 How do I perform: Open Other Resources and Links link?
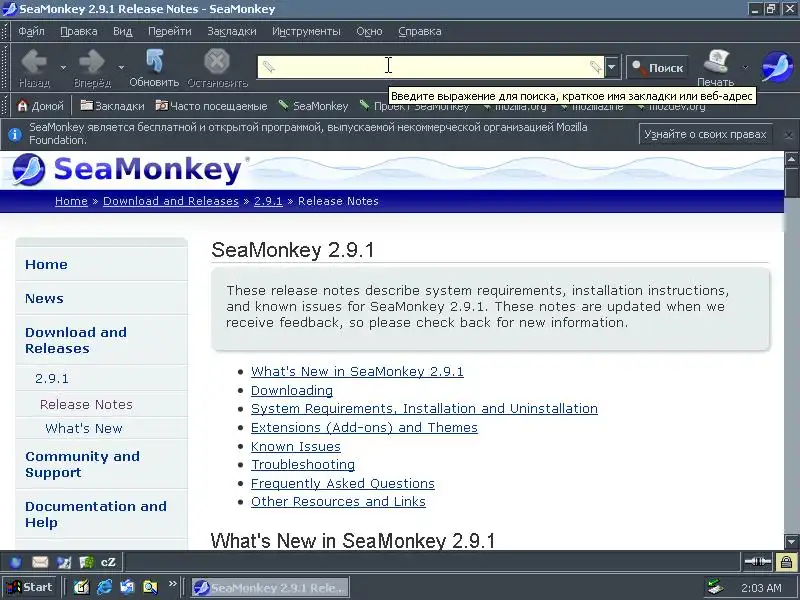[338, 502]
